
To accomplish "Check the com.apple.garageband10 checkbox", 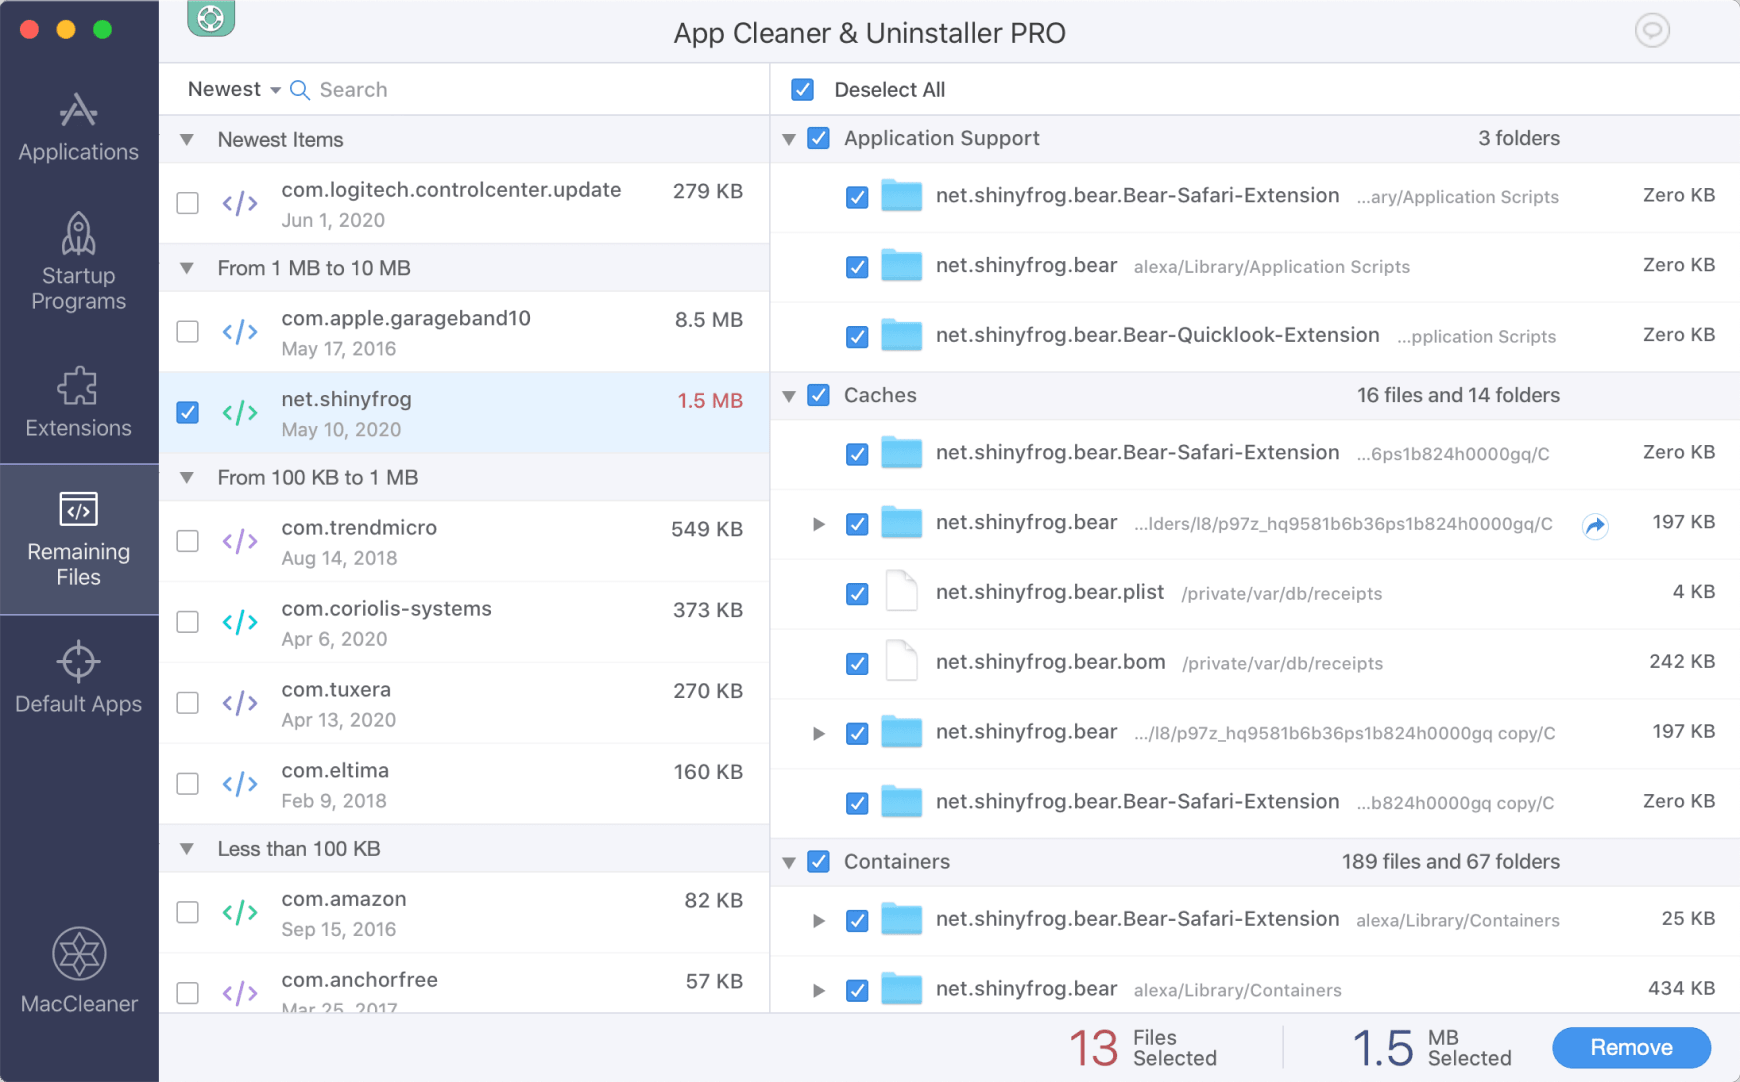I will pos(188,332).
